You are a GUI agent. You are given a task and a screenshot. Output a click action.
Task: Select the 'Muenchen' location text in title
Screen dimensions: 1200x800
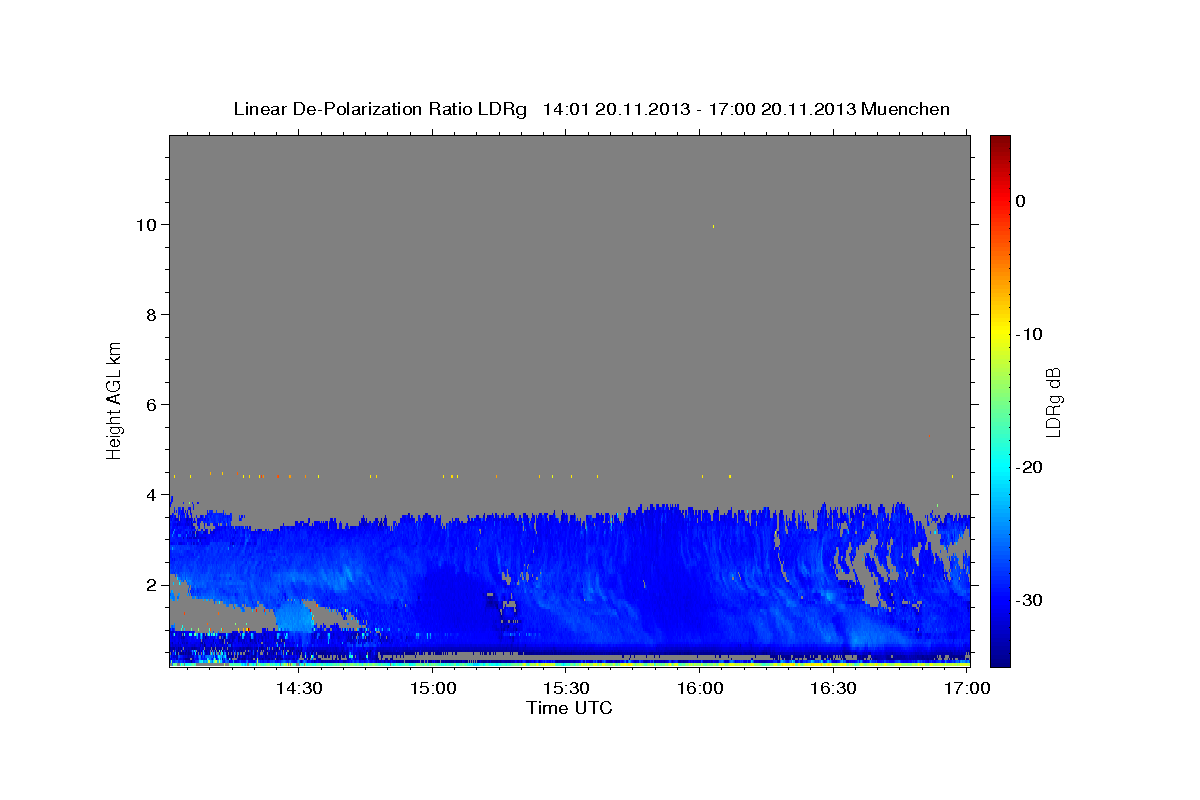pyautogui.click(x=907, y=109)
